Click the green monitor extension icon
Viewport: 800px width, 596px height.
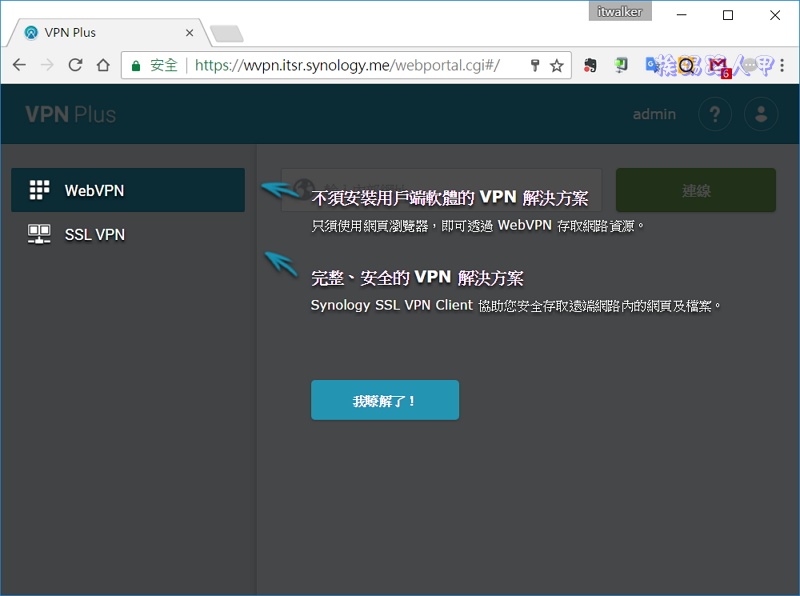tap(621, 65)
